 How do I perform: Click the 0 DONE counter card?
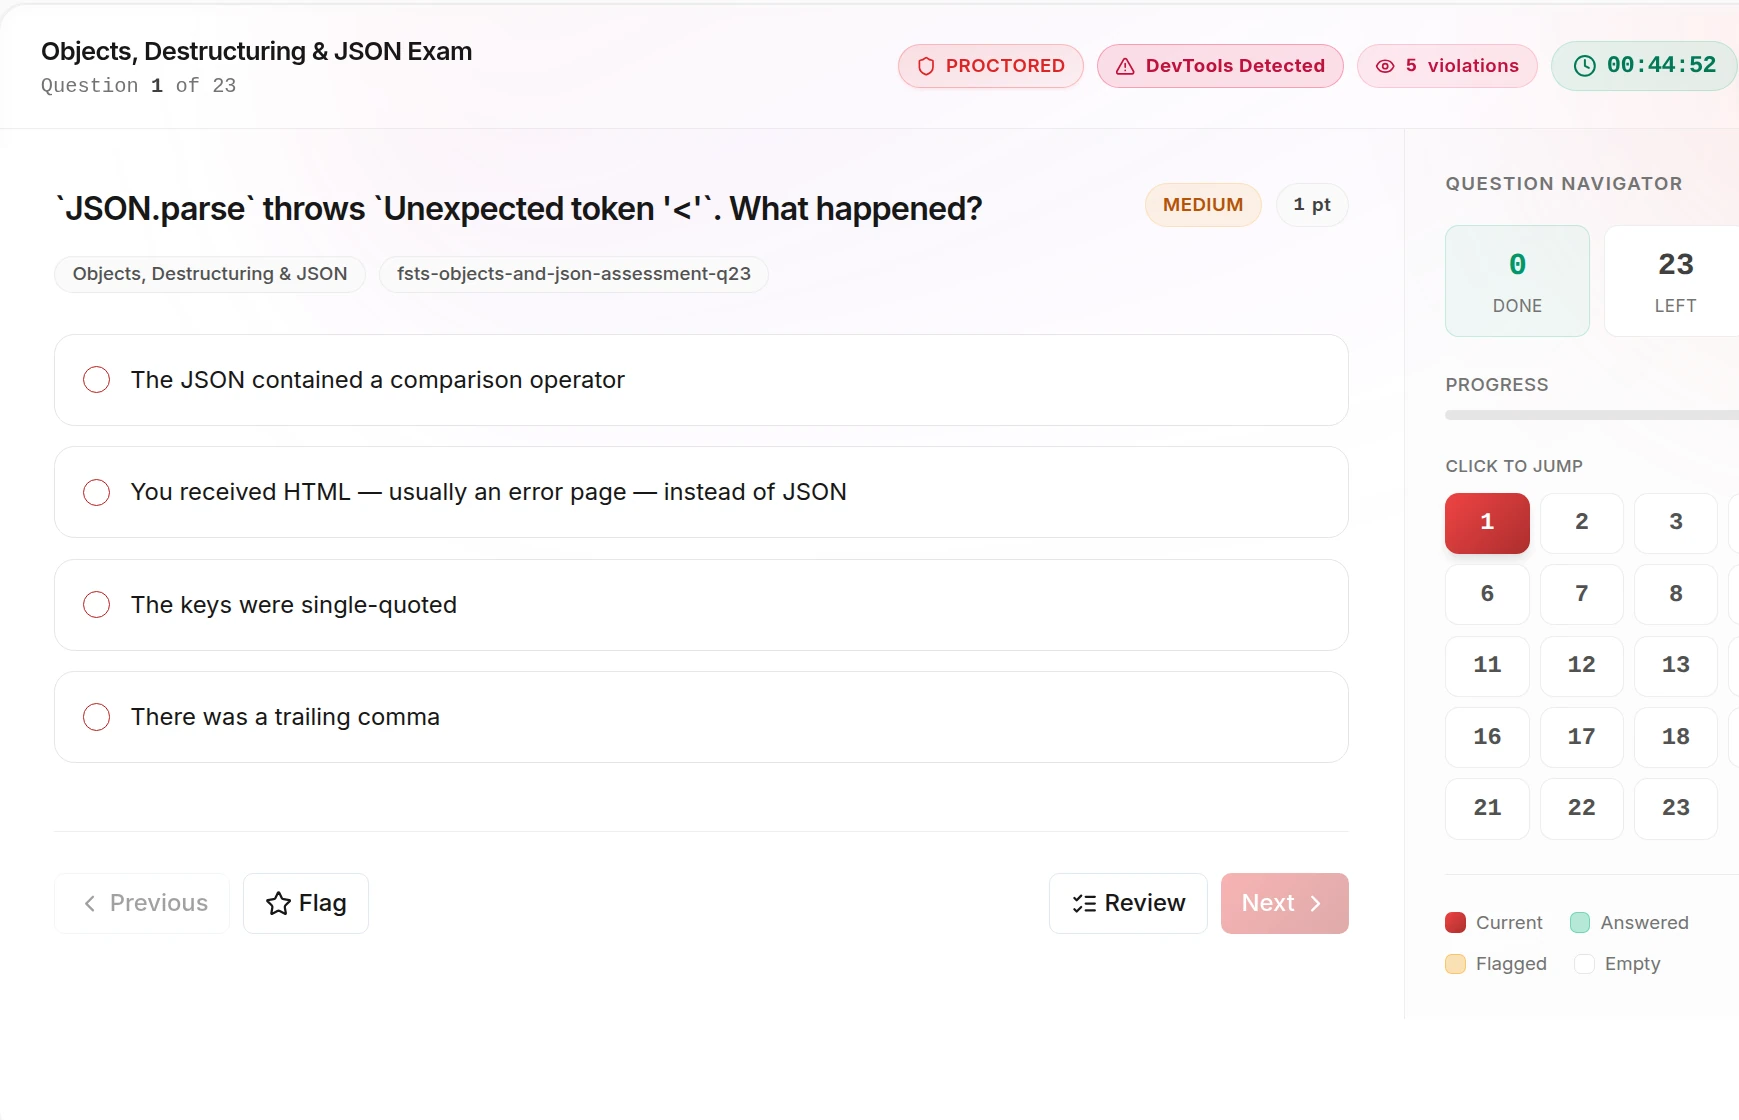pos(1517,281)
